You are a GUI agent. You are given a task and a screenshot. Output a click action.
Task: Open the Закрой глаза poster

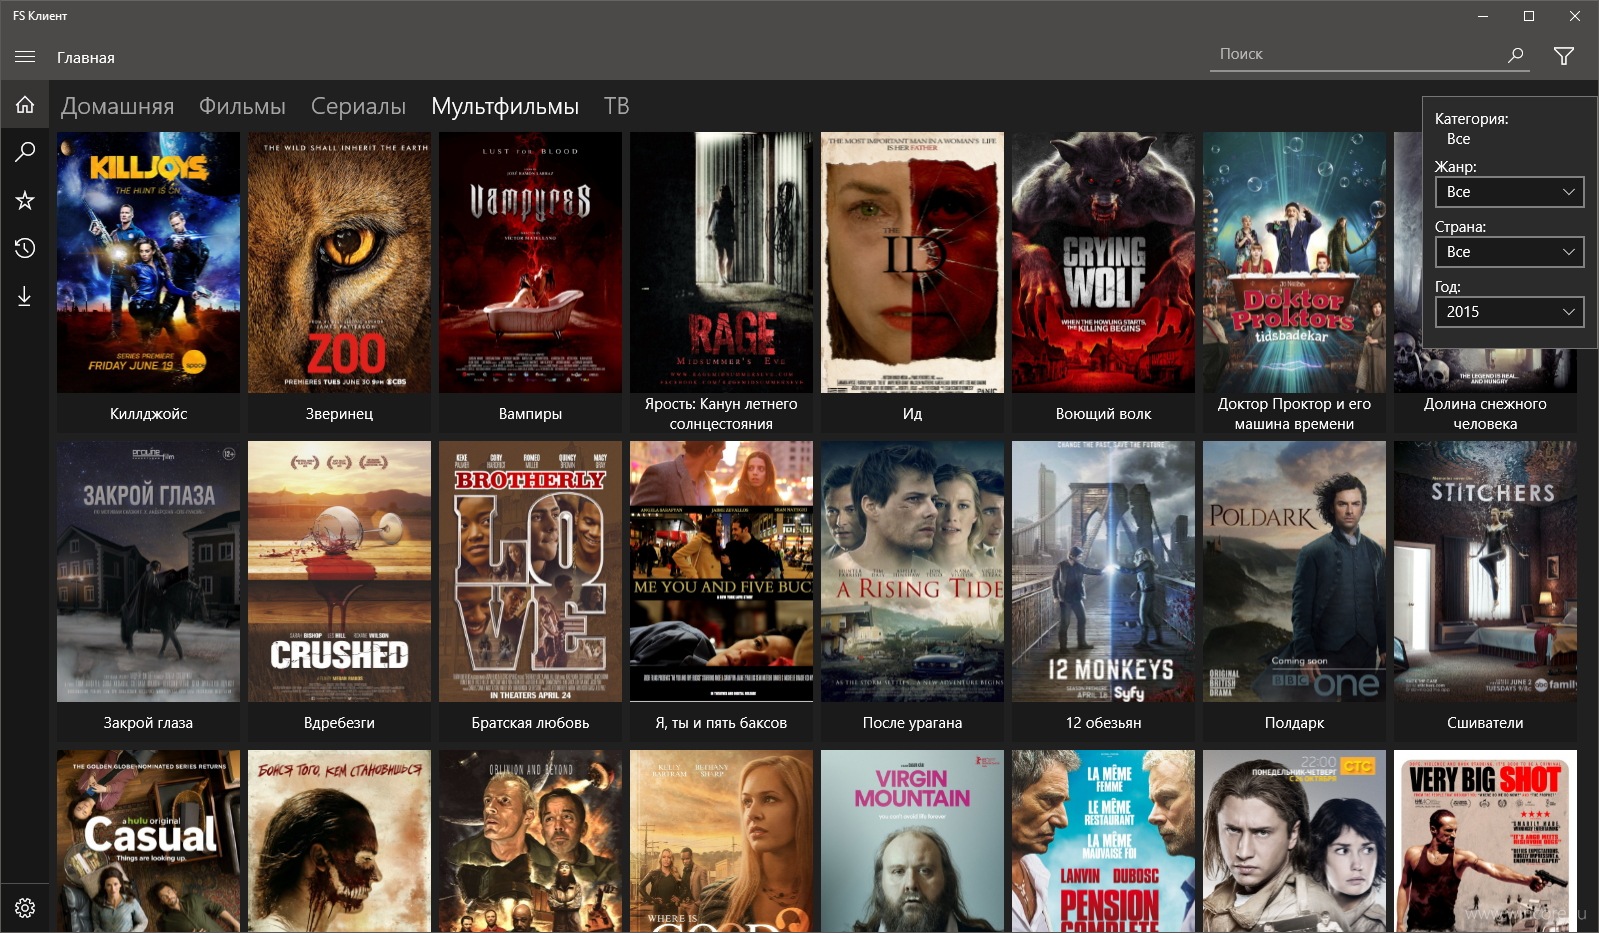(x=148, y=571)
